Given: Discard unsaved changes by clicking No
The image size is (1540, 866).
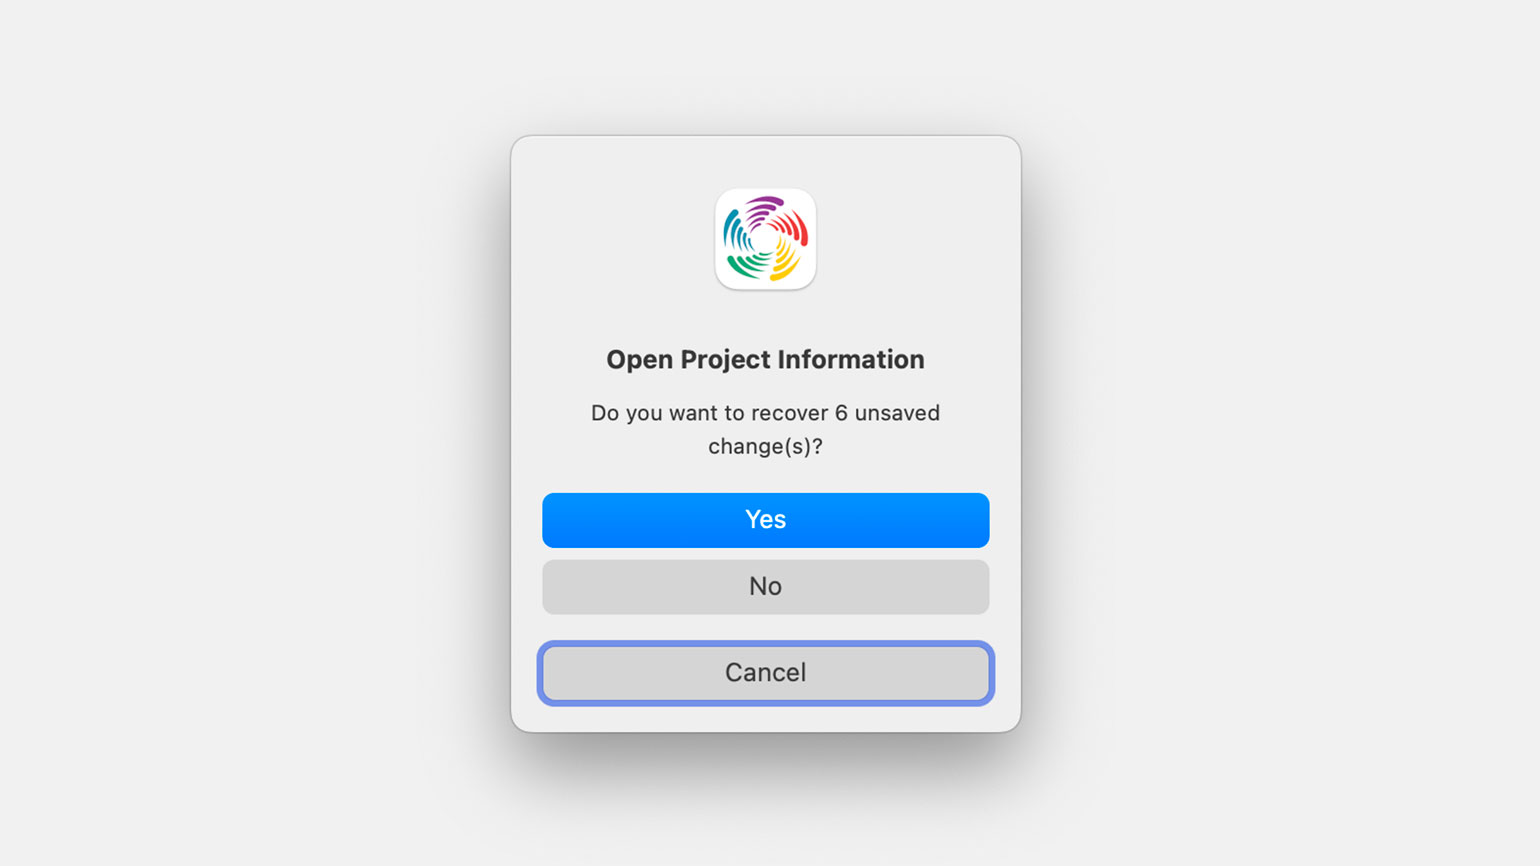Looking at the screenshot, I should tap(765, 586).
